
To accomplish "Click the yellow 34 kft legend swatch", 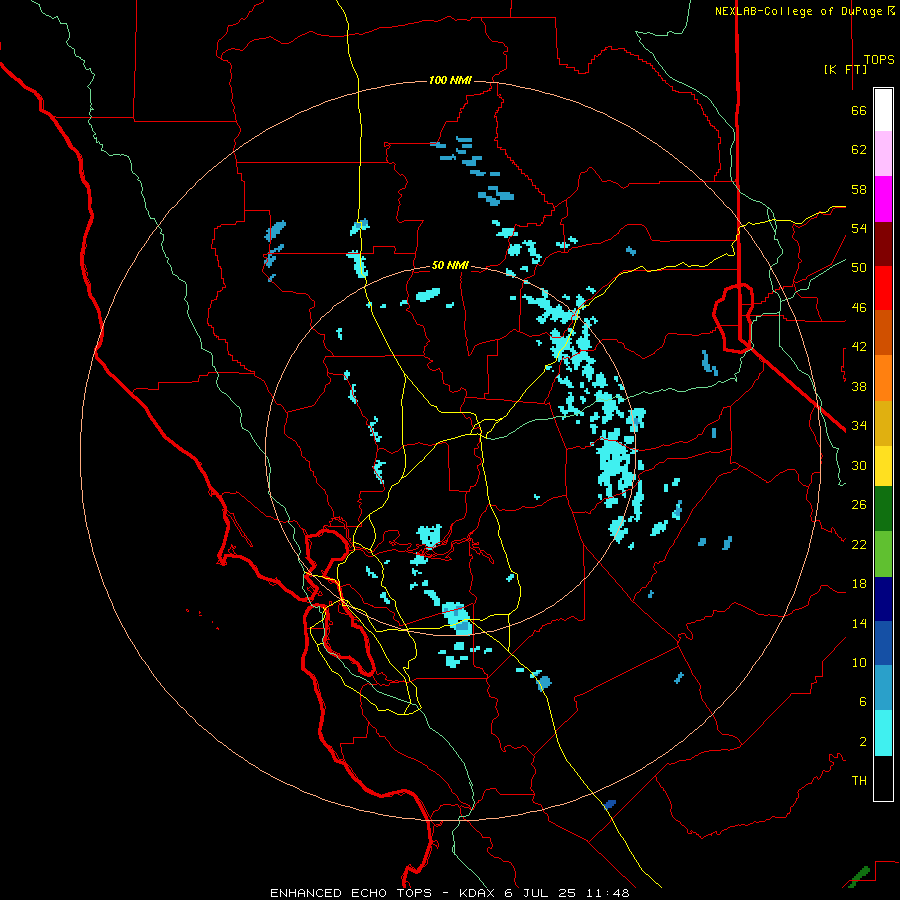I will (x=883, y=466).
